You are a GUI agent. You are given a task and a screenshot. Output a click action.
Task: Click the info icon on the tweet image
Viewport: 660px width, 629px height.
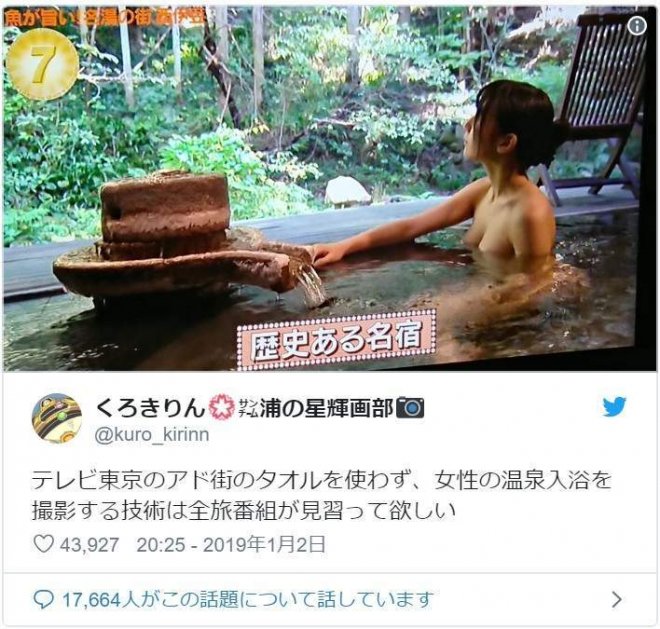pos(637,26)
